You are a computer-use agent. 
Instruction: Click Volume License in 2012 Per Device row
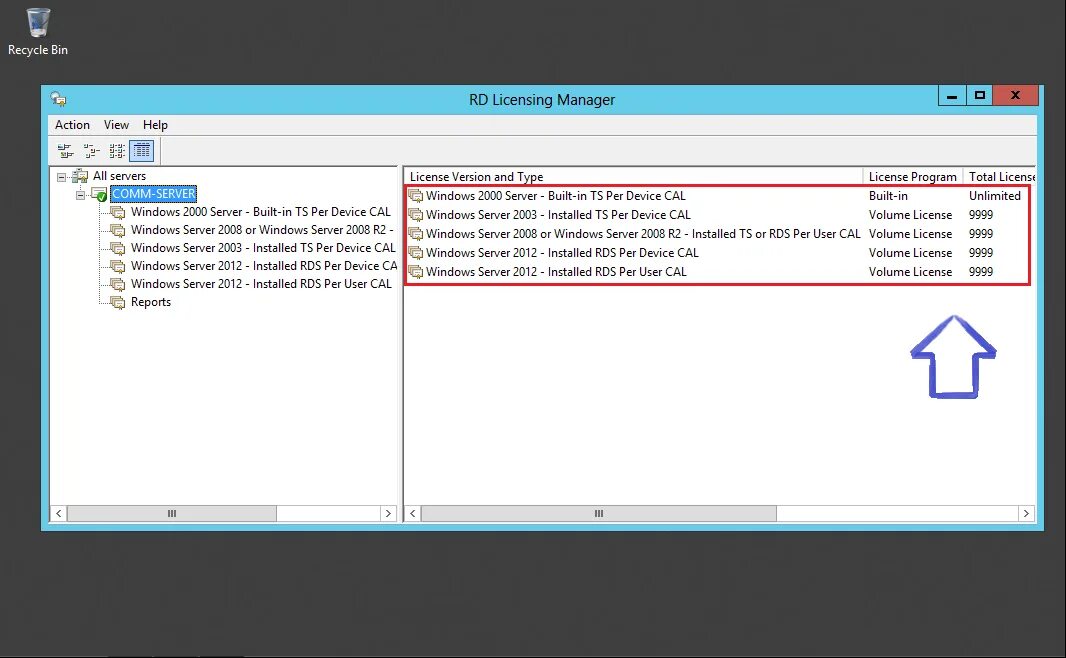click(x=910, y=253)
